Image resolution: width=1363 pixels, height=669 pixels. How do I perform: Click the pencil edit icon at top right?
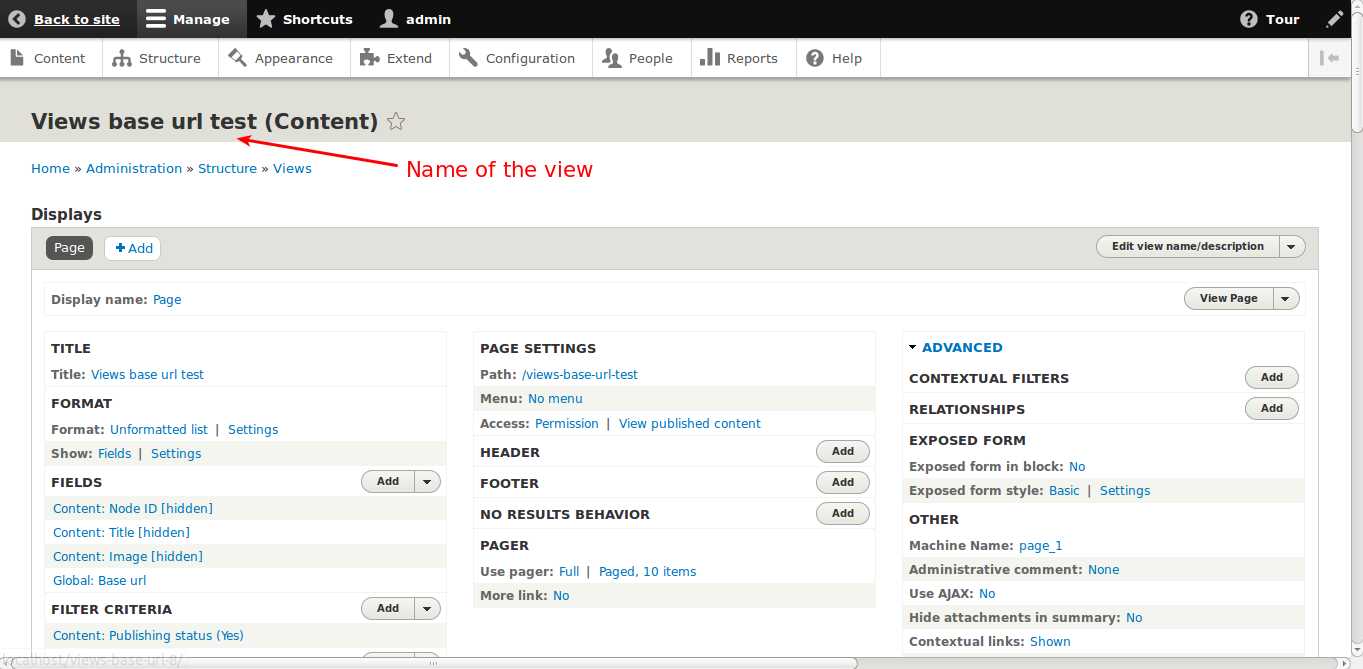pyautogui.click(x=1335, y=18)
